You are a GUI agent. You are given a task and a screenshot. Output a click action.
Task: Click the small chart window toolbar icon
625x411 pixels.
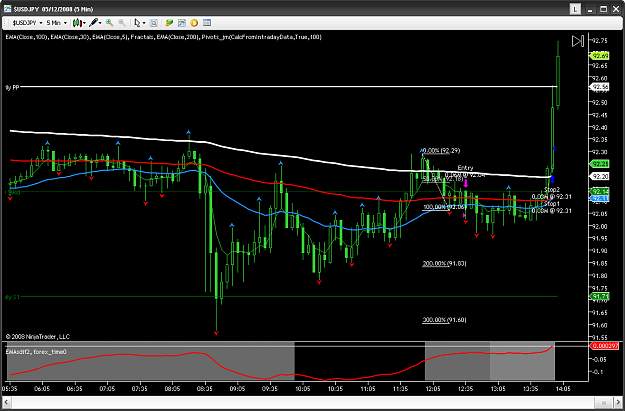click(x=182, y=23)
